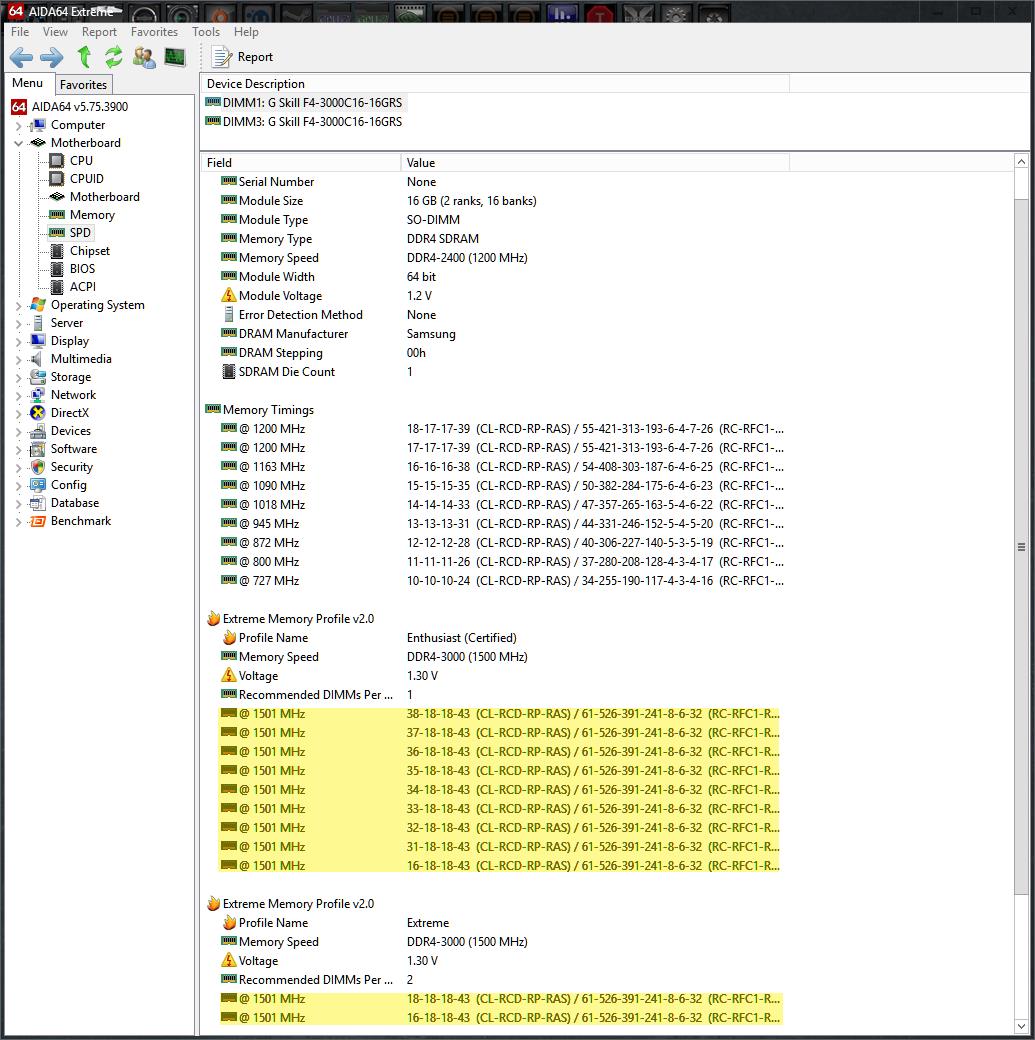Click the Report page icon
The width and height of the screenshot is (1035, 1040).
221,57
